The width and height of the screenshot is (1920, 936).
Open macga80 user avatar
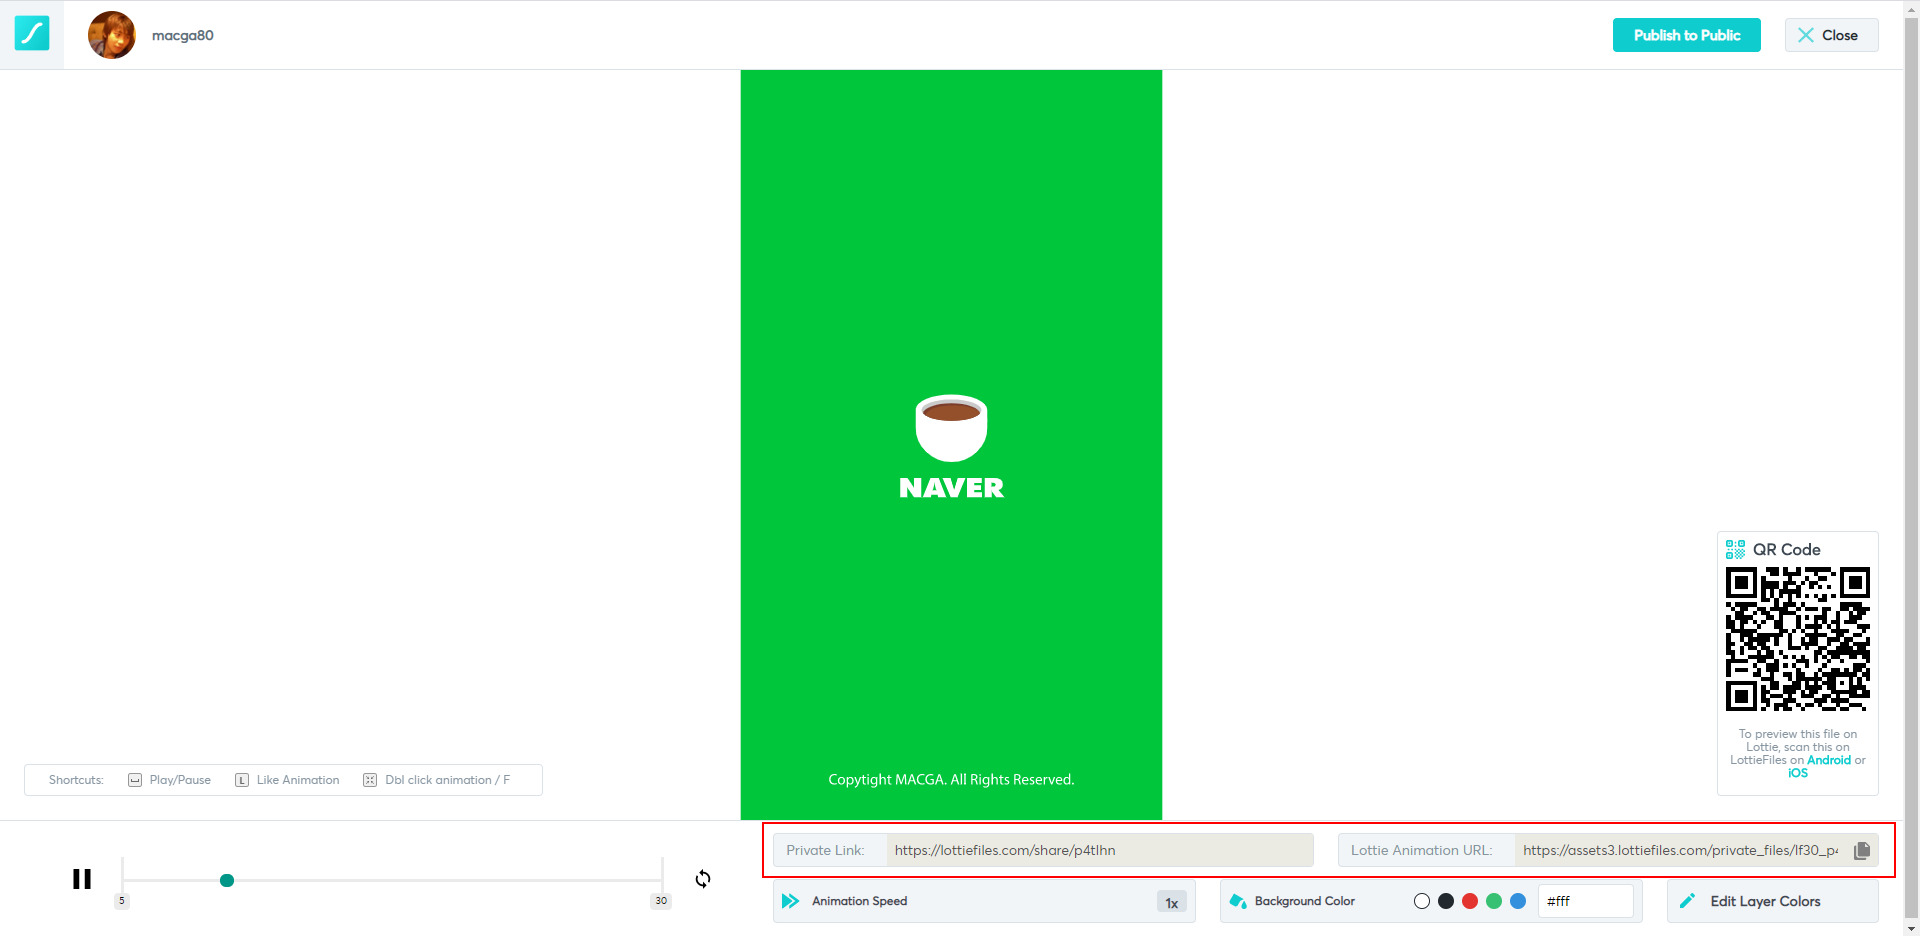(112, 35)
